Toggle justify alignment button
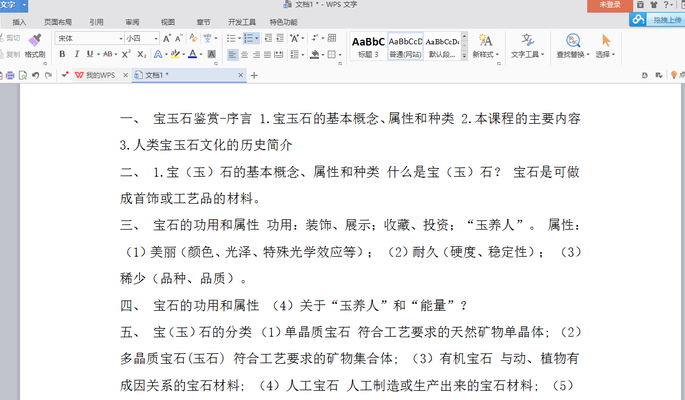 [x=267, y=55]
